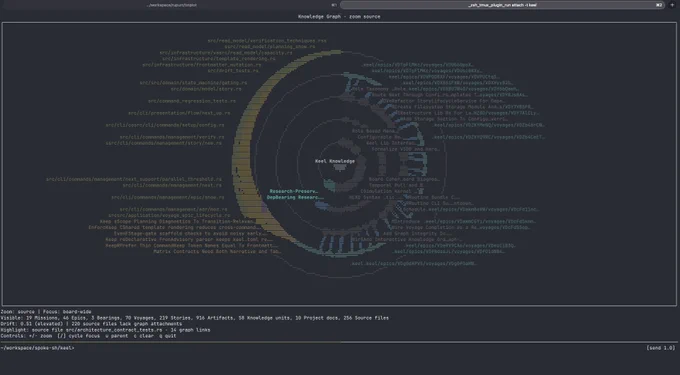Screen dimensions: 680x375
Task: Click the q quit control hint
Action: [x=167, y=336]
